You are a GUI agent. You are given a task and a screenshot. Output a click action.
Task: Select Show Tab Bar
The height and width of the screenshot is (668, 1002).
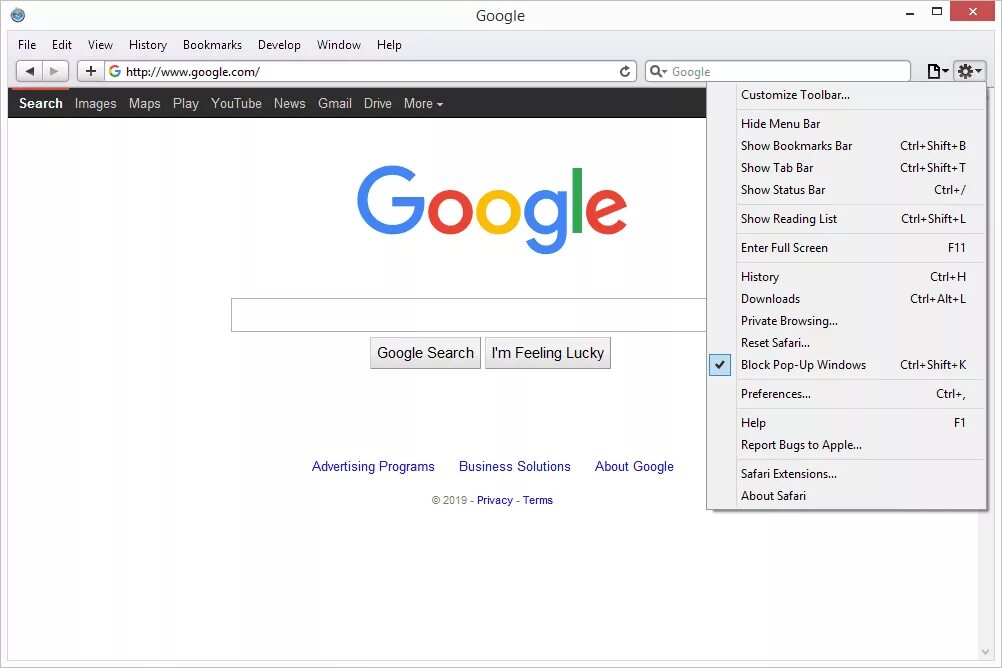(x=847, y=167)
